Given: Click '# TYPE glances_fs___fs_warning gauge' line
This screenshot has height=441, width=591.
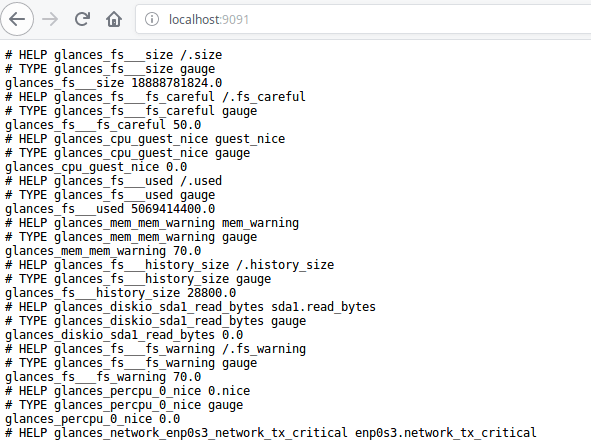Looking at the screenshot, I should [x=131, y=363].
